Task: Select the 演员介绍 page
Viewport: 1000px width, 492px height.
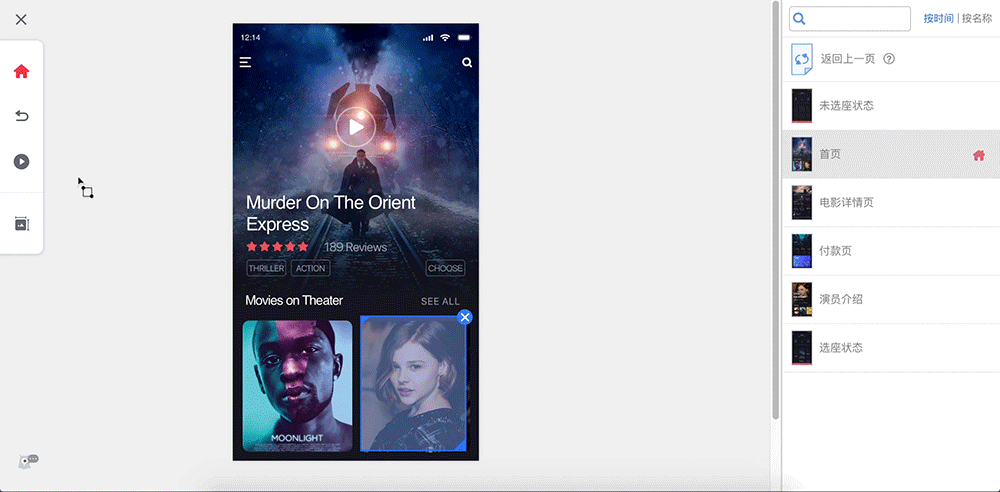Action: pos(891,300)
